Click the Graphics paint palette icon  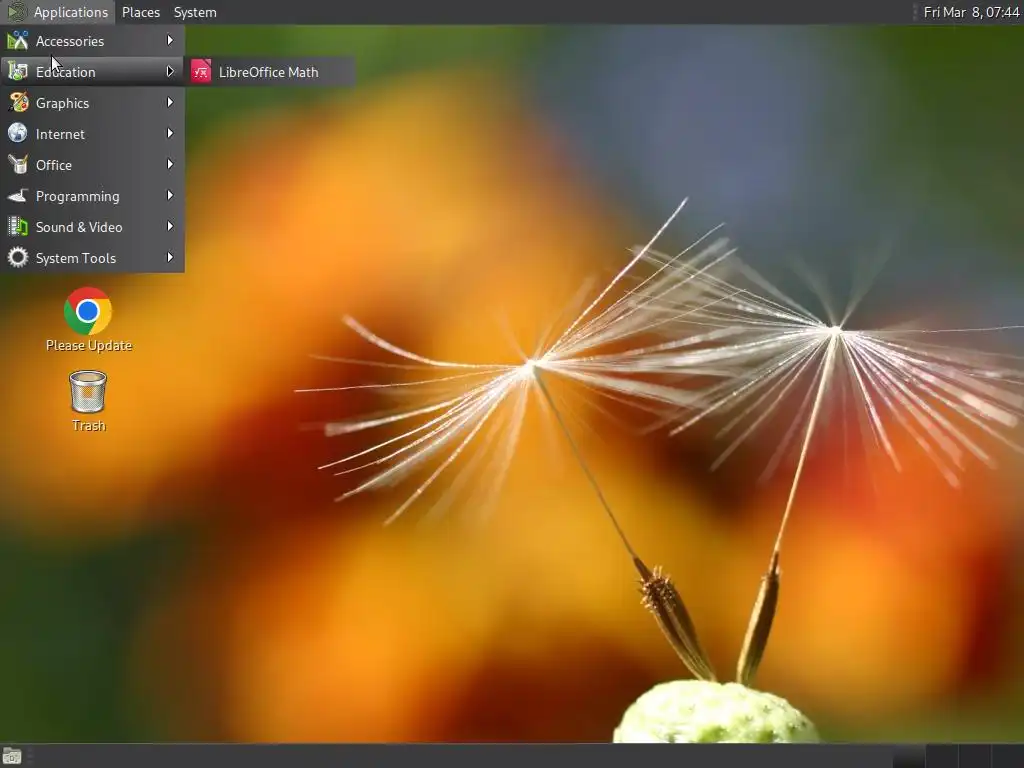pos(18,103)
